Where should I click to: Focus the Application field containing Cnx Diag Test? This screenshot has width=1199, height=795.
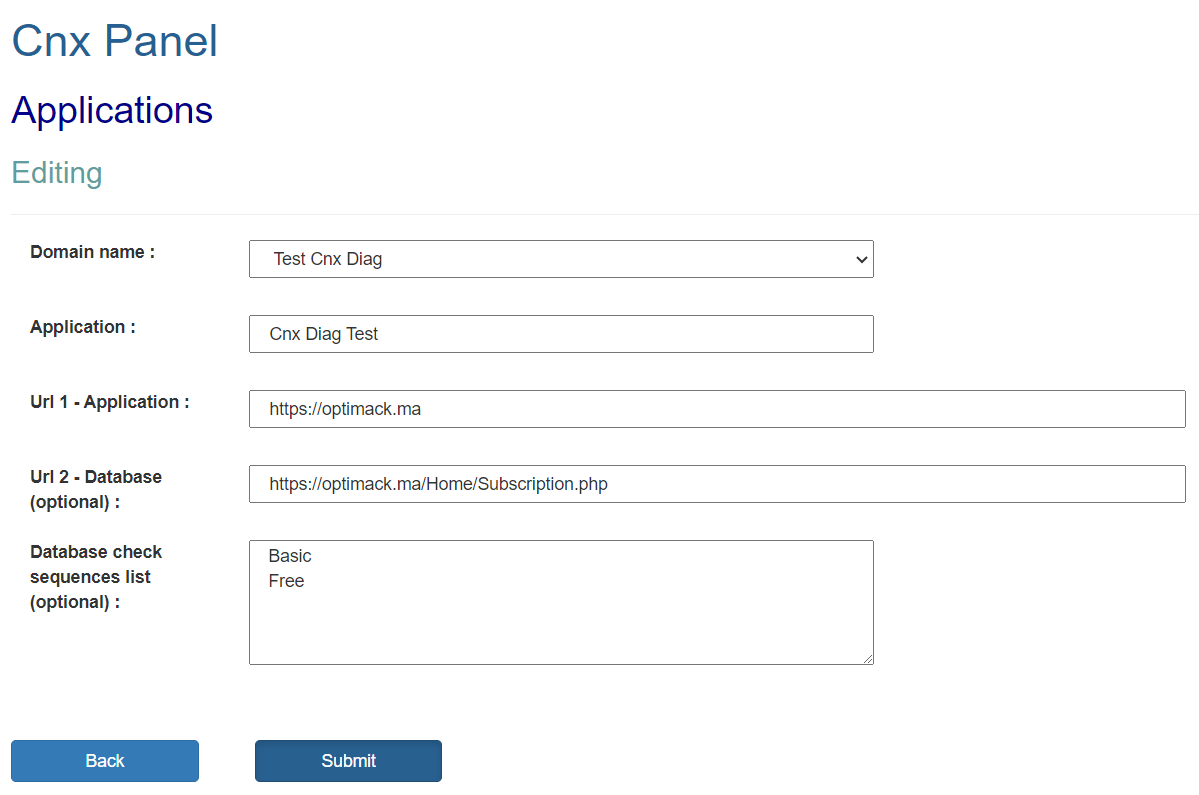(x=561, y=334)
